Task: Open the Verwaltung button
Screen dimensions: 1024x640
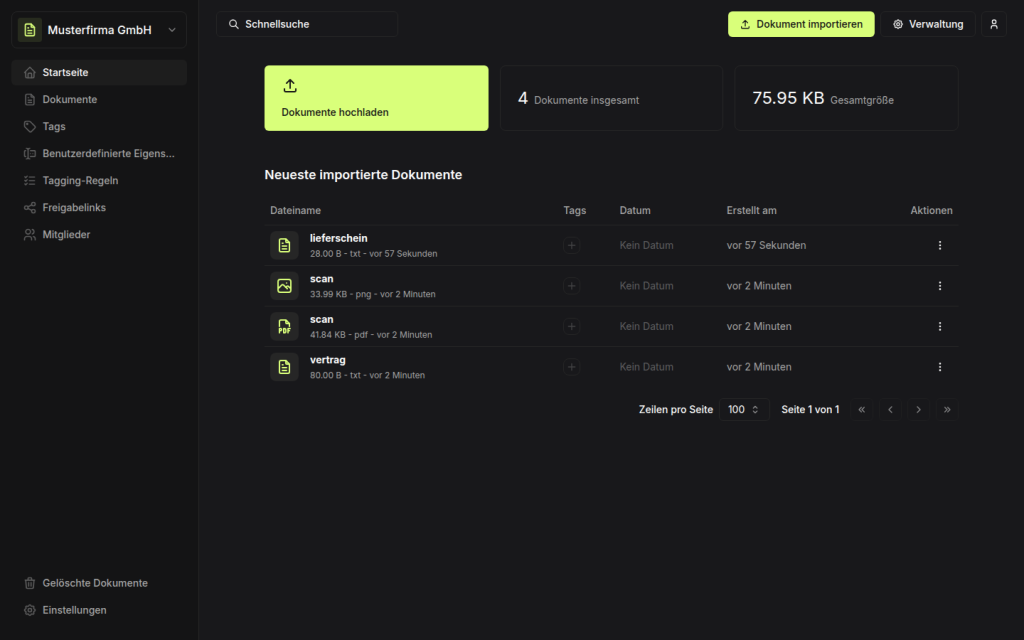Action: [x=927, y=24]
